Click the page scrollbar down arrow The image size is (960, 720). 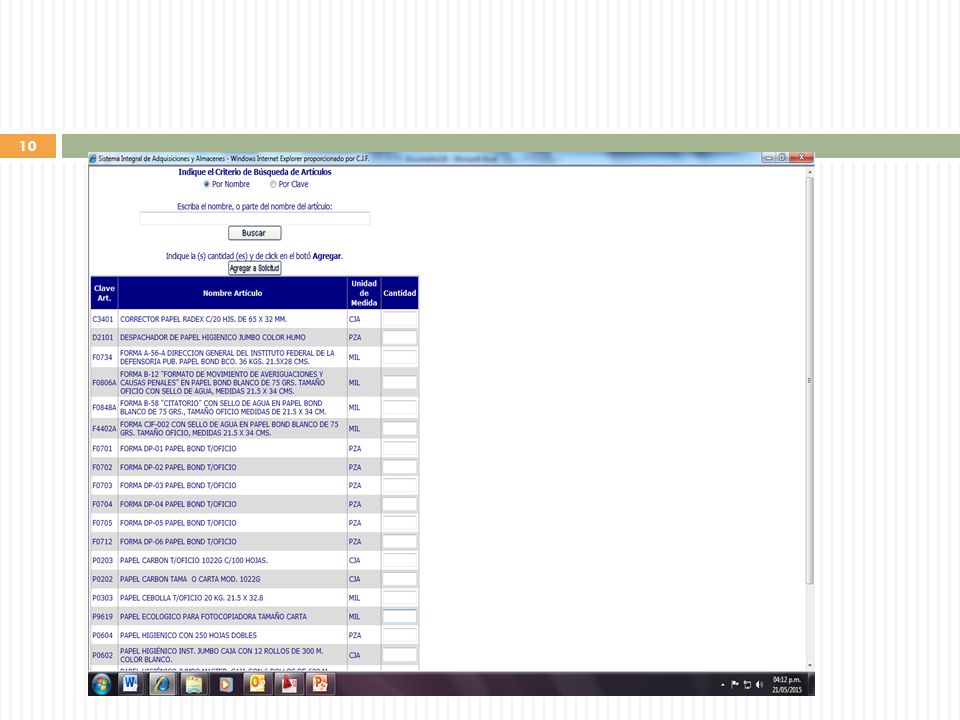pyautogui.click(x=810, y=666)
